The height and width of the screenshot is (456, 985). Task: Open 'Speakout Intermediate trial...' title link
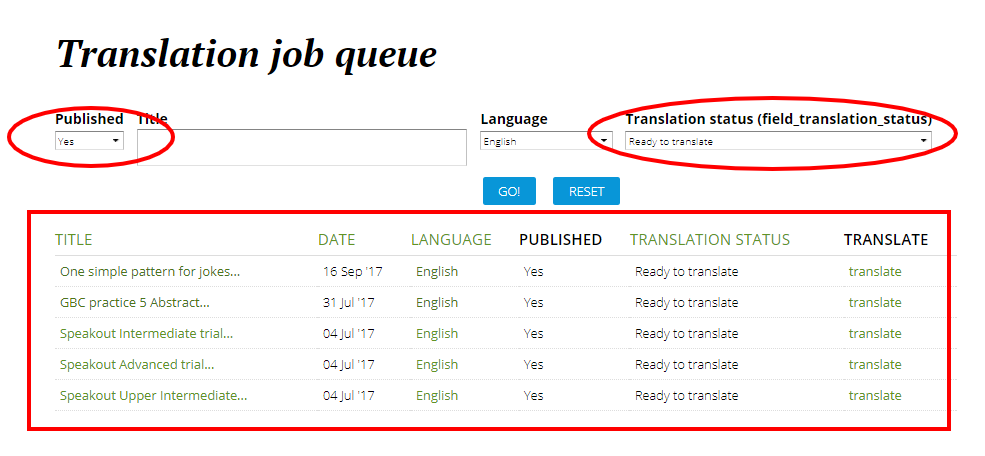[146, 333]
